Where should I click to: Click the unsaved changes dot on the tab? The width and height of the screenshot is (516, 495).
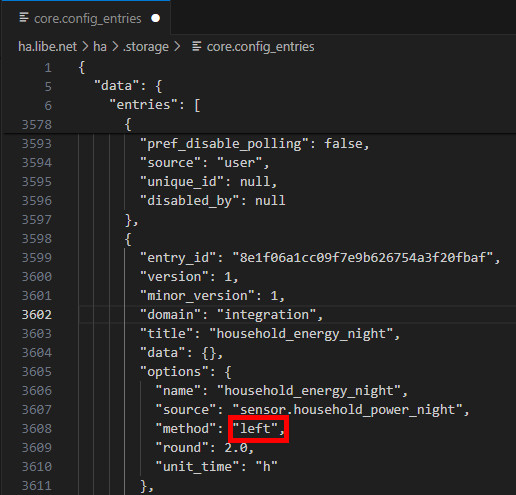point(155,18)
